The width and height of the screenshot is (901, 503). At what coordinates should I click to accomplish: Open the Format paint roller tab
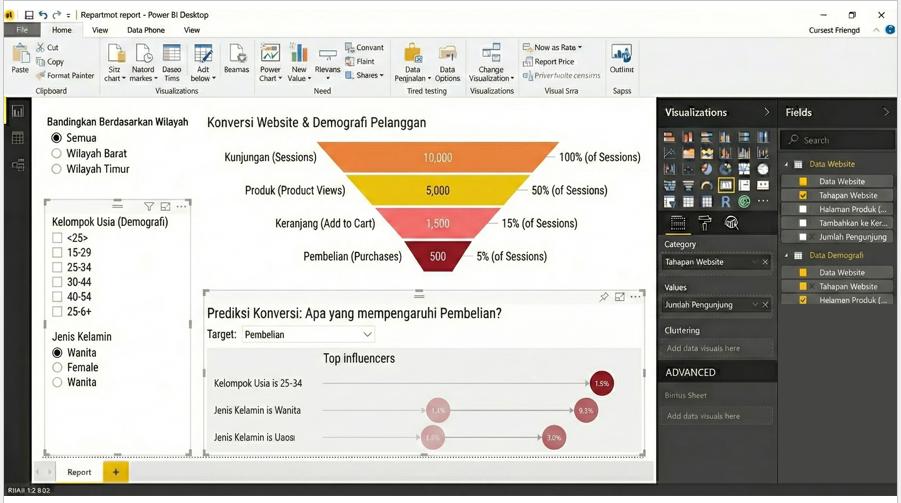click(704, 224)
